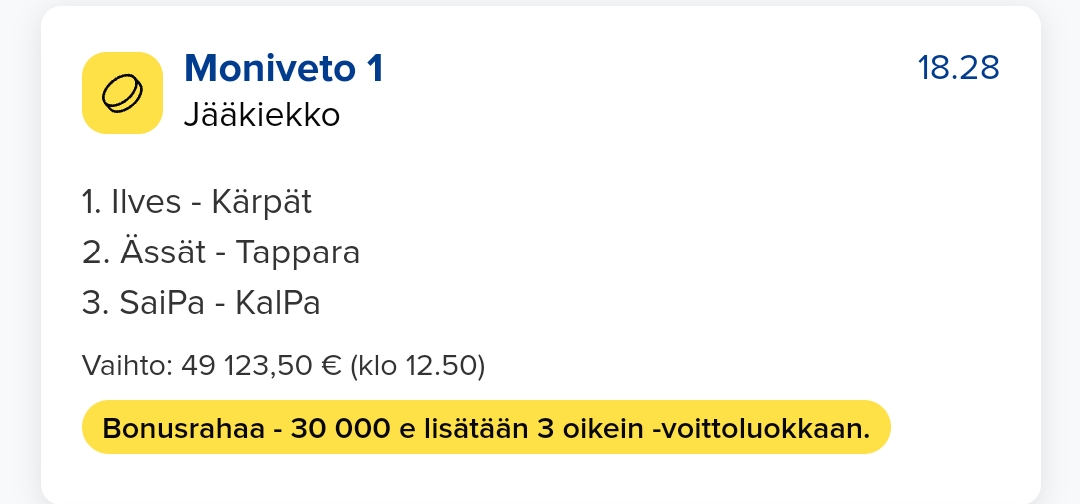The height and width of the screenshot is (504, 1080).
Task: Open the Moniveto 1 game heading
Action: coord(284,68)
